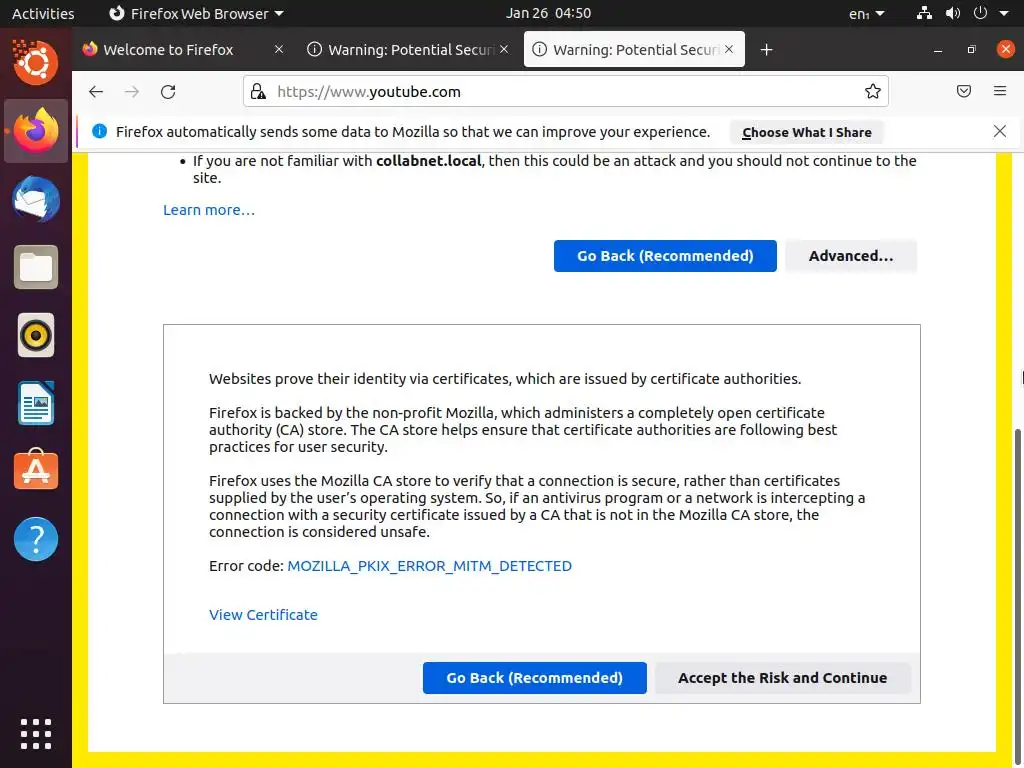The width and height of the screenshot is (1024, 768).
Task: Launch LibreOffice Writer from the dock
Action: (36, 403)
